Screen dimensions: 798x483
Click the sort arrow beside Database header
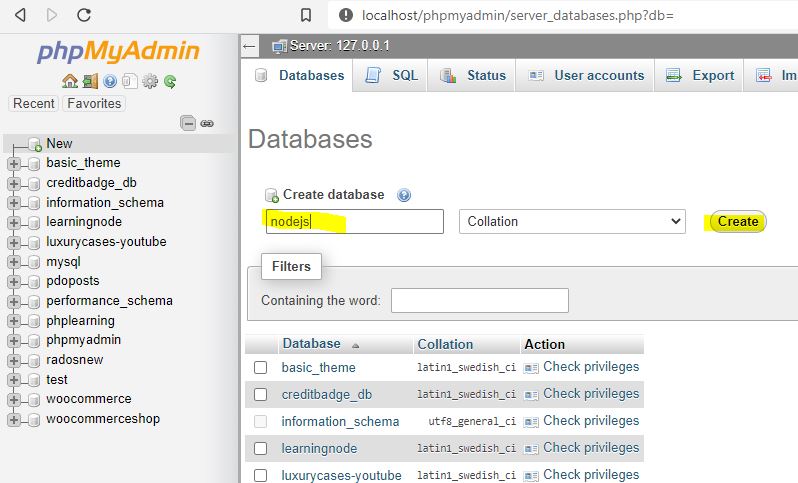[x=355, y=346]
